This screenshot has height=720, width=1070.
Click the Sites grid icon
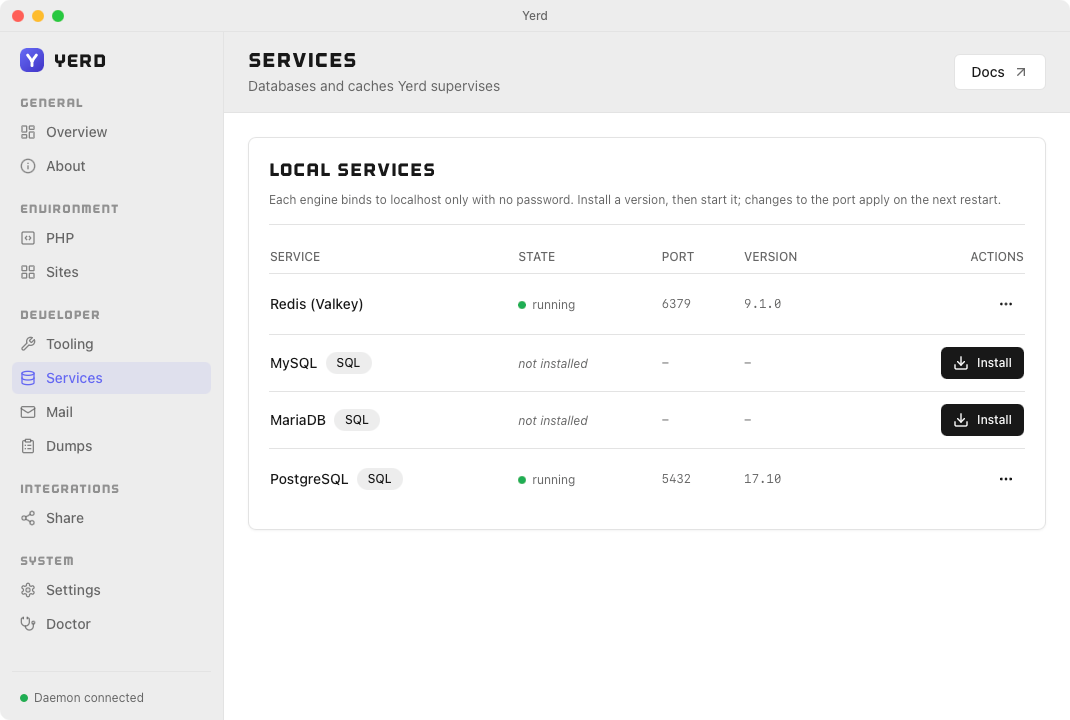click(28, 272)
